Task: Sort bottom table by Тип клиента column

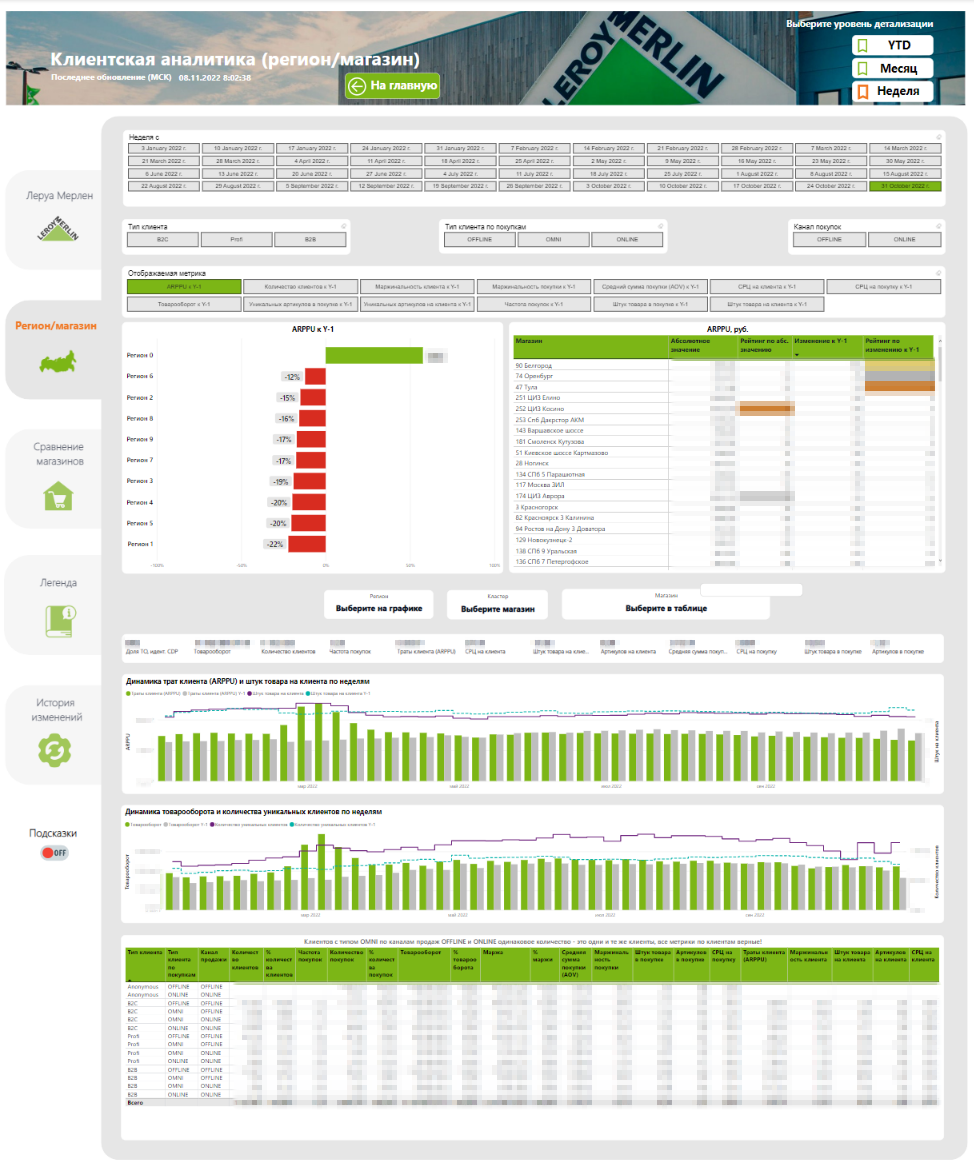Action: click(x=145, y=965)
